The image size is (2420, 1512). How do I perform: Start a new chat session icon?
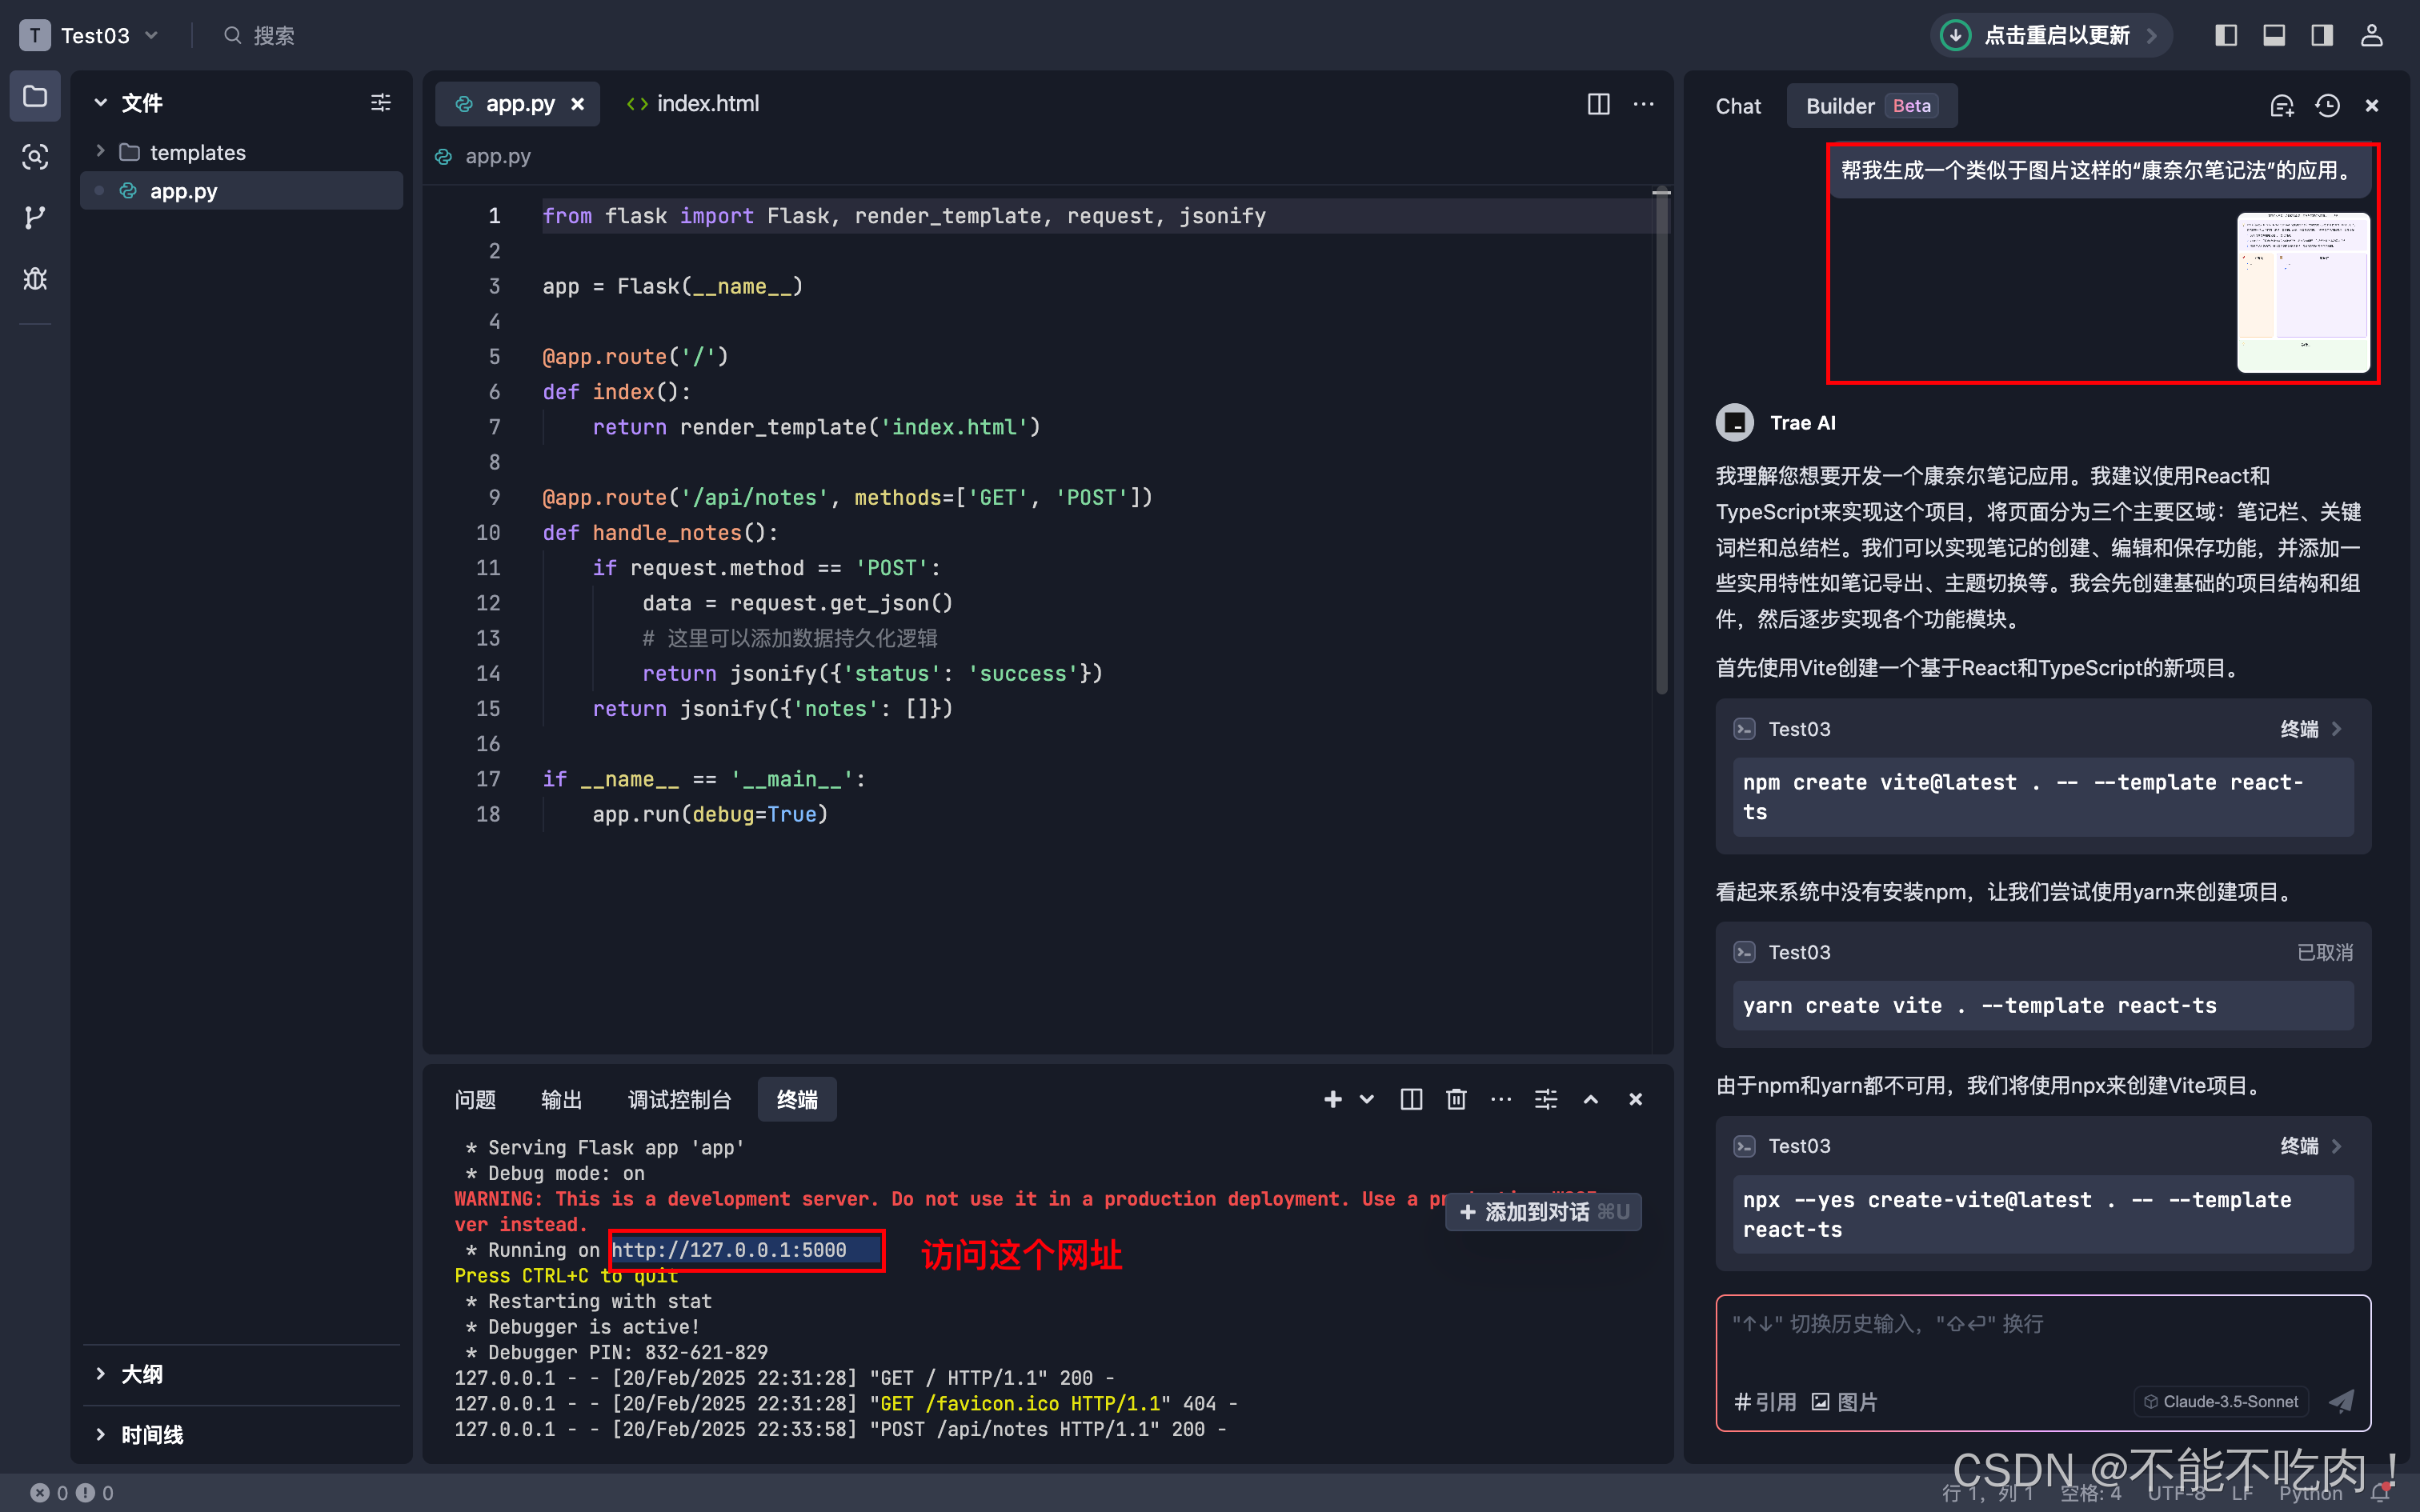pyautogui.click(x=2281, y=106)
